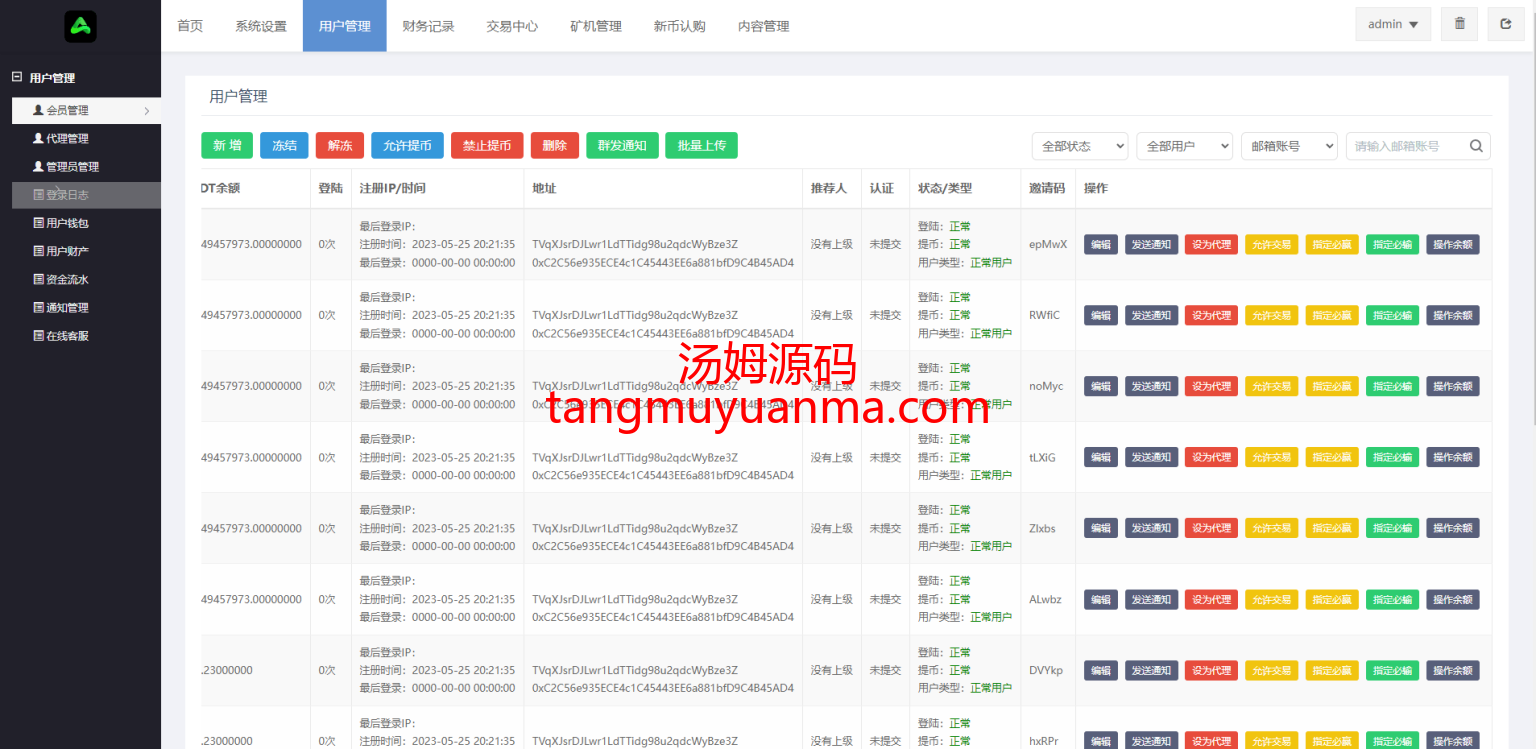Click the green app logo icon
The image size is (1536, 749).
click(80, 26)
